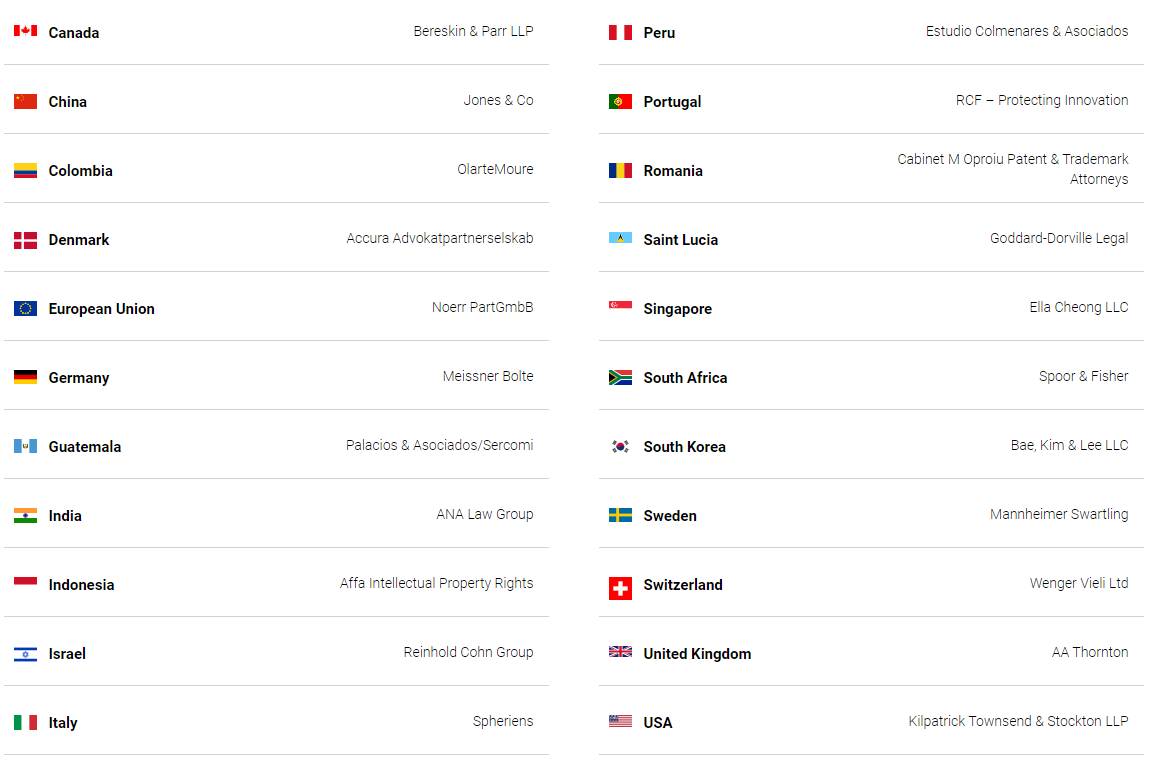Open the Affa Intellectual Property Rights link
The image size is (1149, 768).
436,583
